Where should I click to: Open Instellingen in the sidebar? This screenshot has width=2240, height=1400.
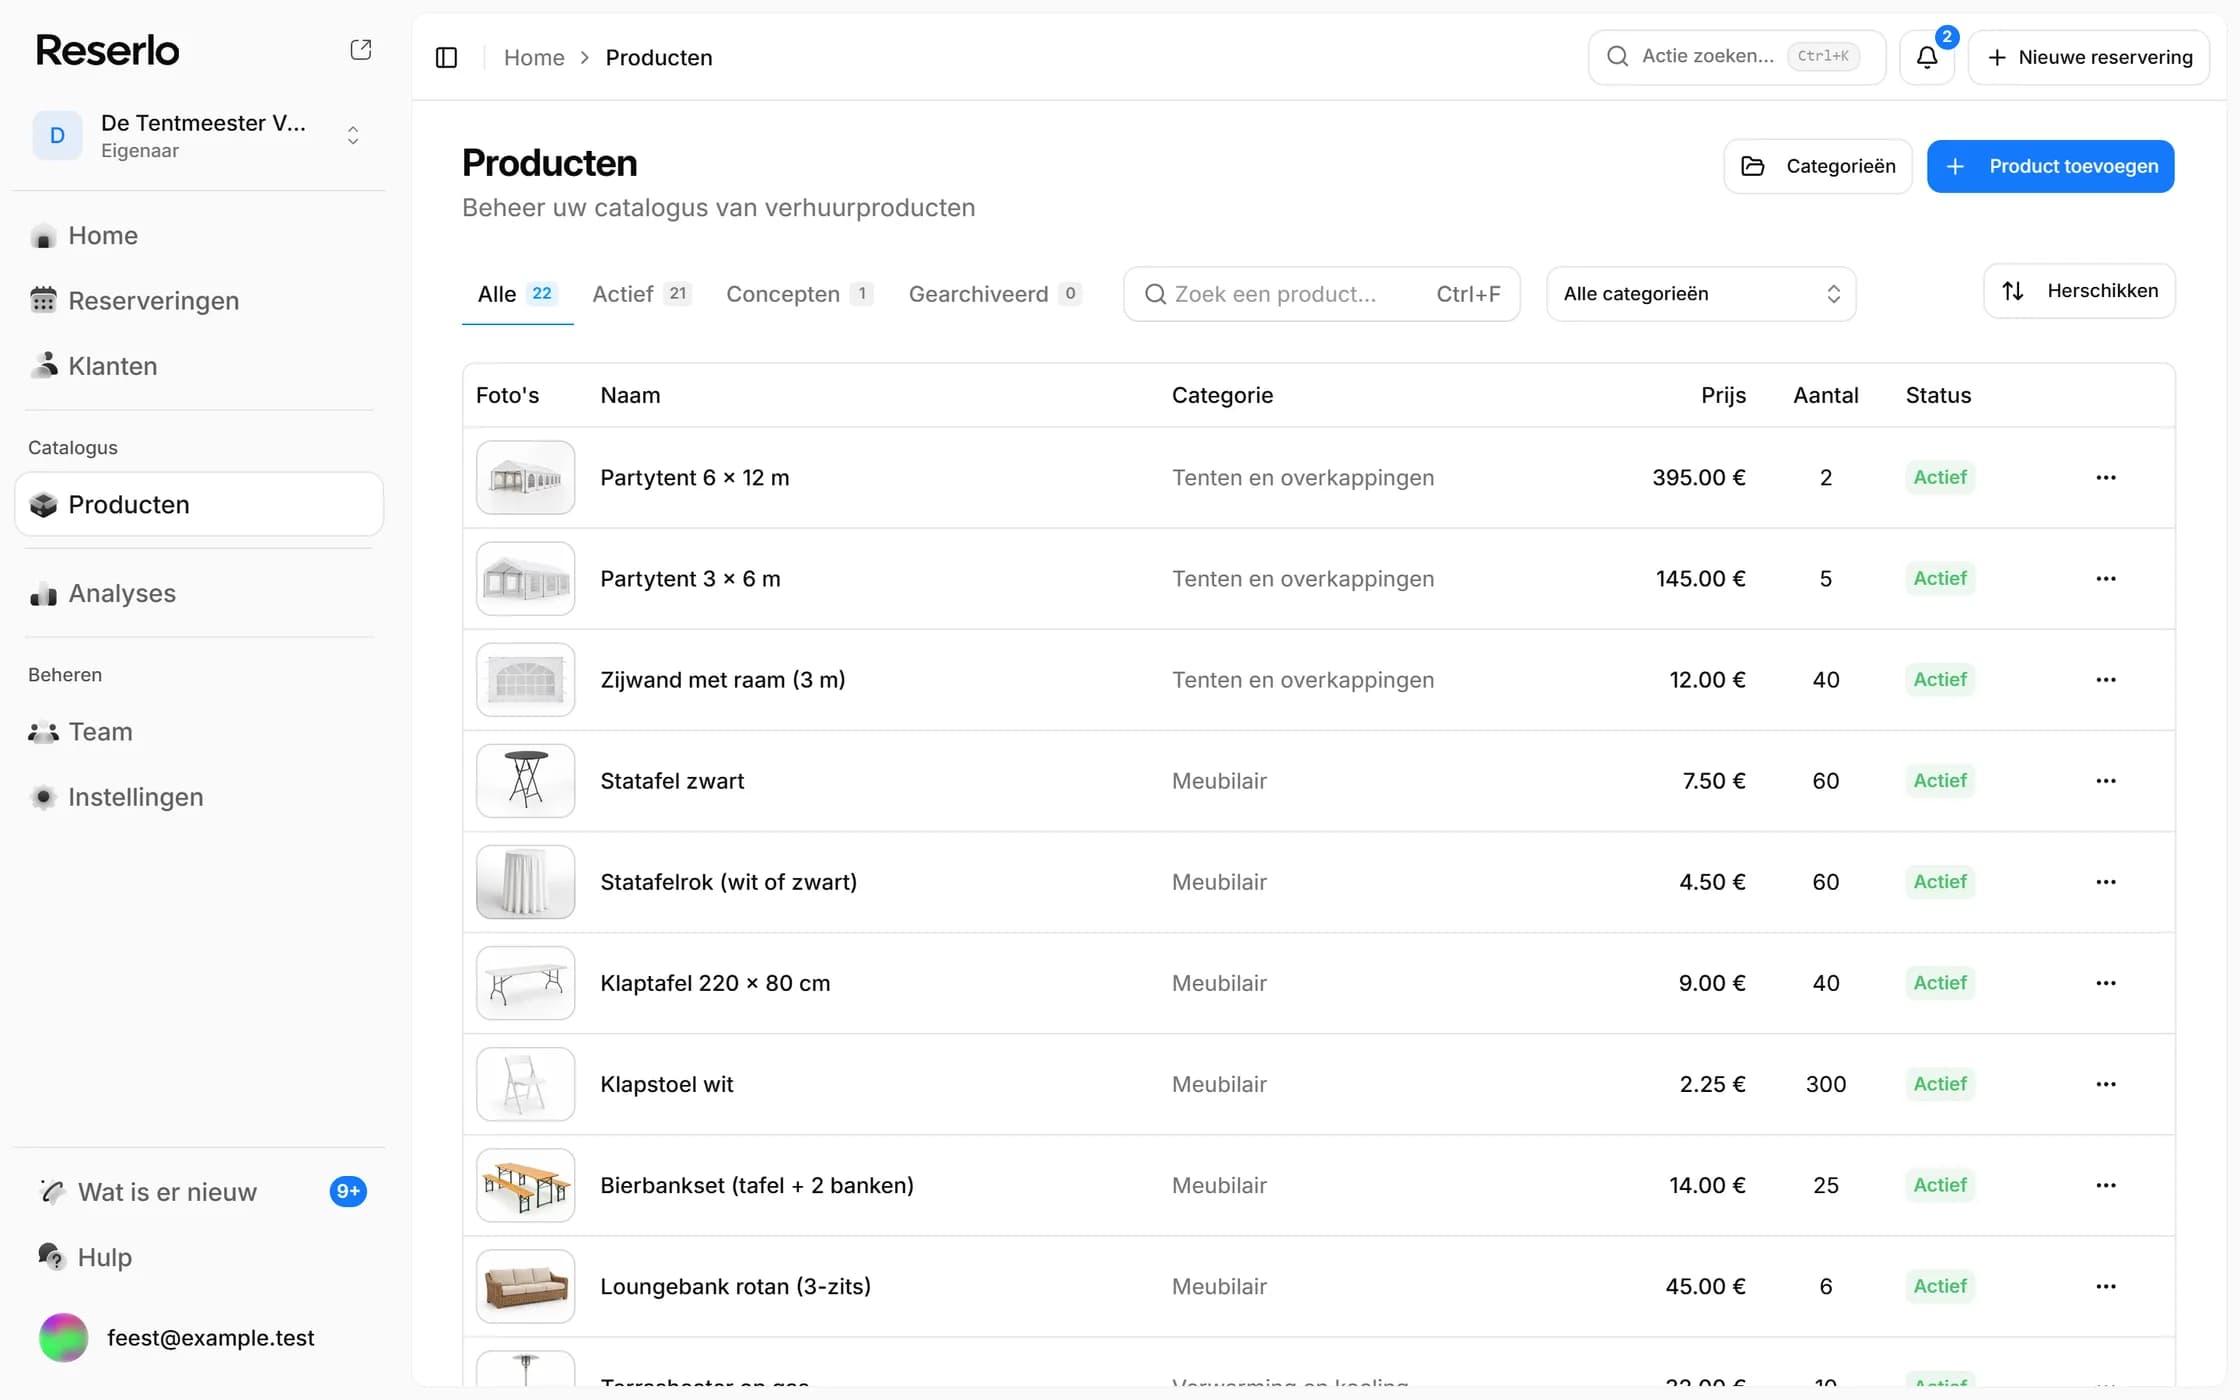199,797
